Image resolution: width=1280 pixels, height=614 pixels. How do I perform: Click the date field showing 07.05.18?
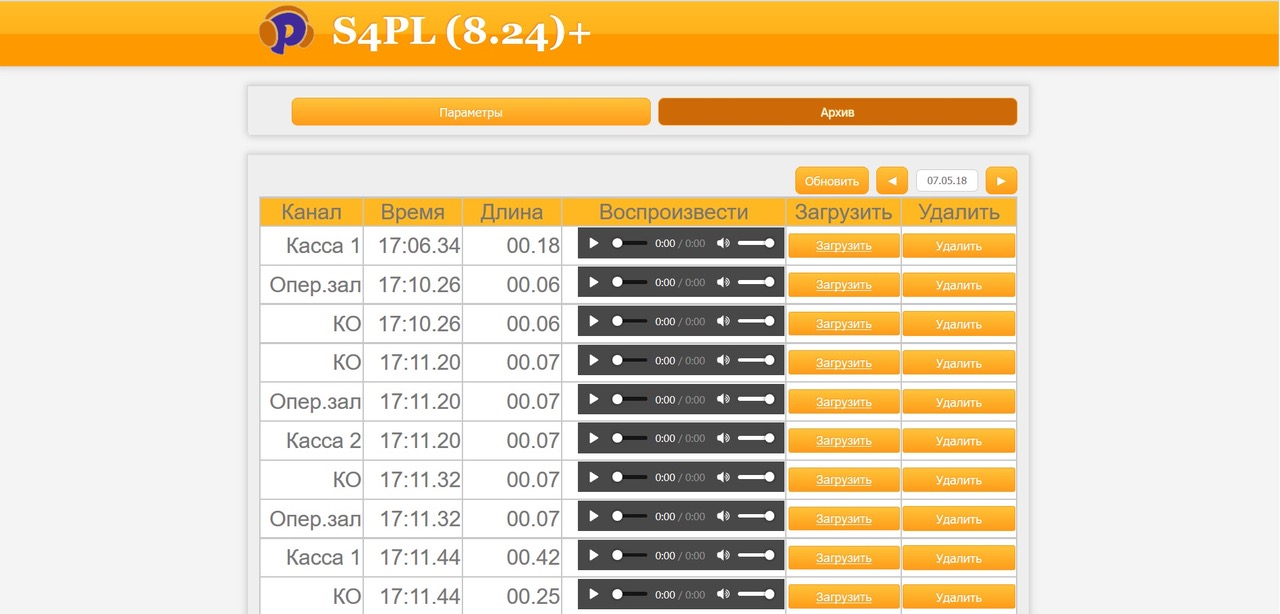point(946,181)
